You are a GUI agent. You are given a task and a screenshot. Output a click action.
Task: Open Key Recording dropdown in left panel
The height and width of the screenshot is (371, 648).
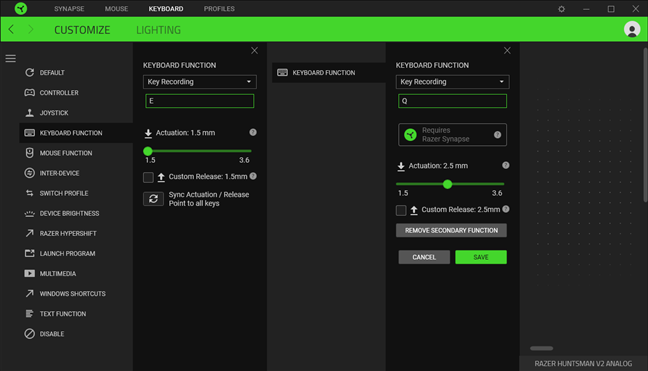[x=200, y=82]
